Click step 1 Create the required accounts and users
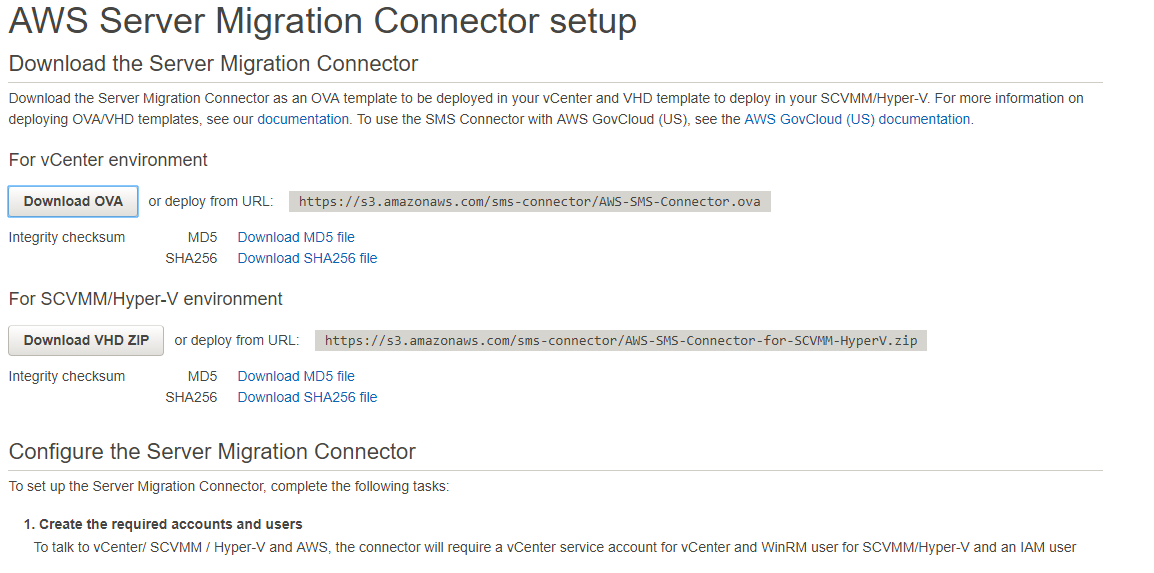Screen dimensions: 1154x573 [163, 524]
